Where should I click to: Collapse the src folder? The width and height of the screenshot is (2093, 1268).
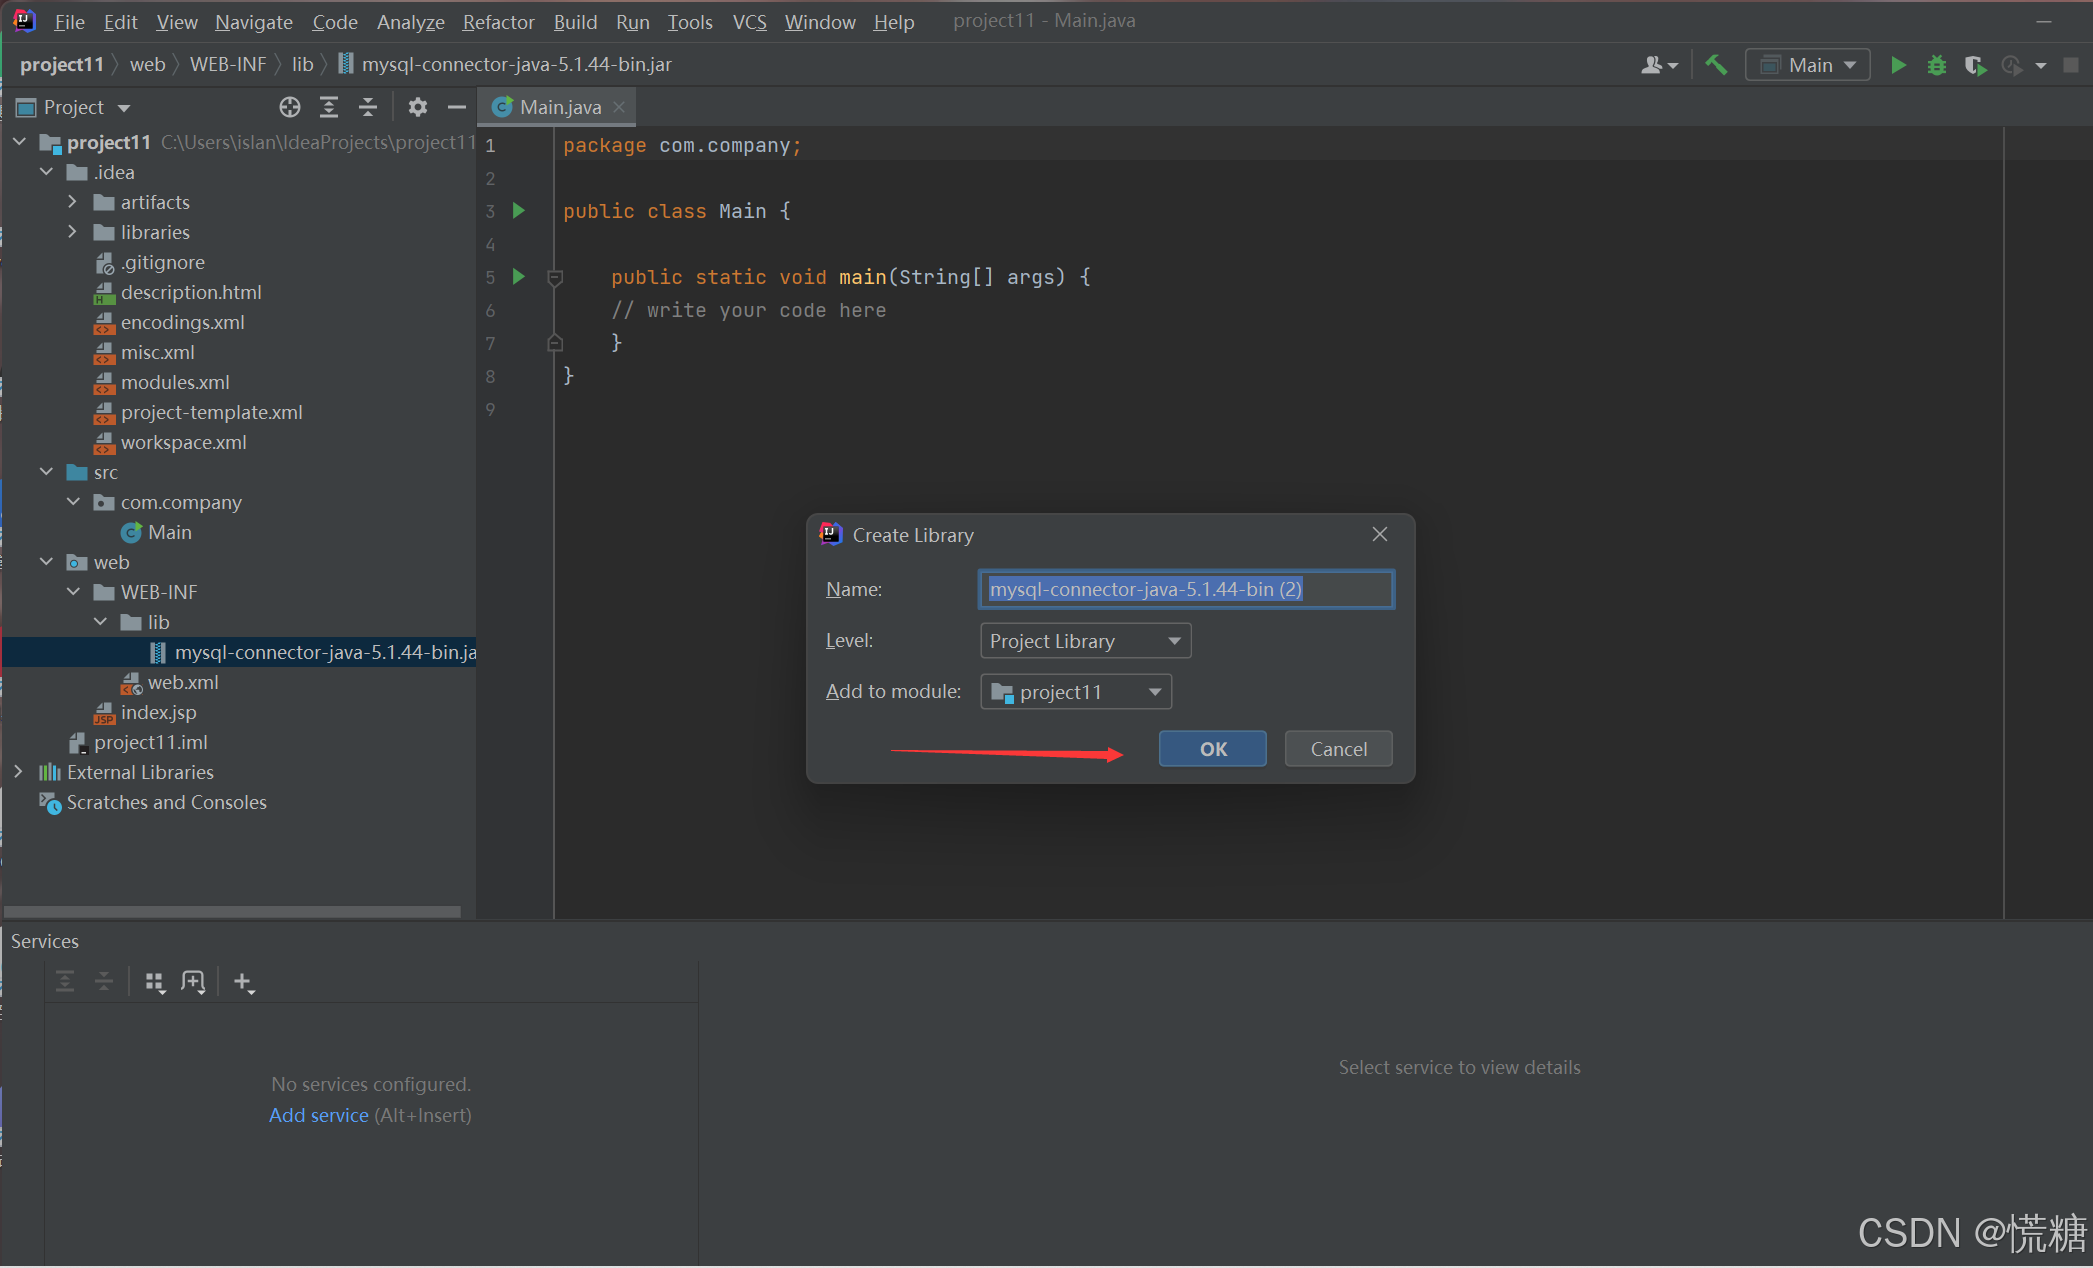point(47,472)
